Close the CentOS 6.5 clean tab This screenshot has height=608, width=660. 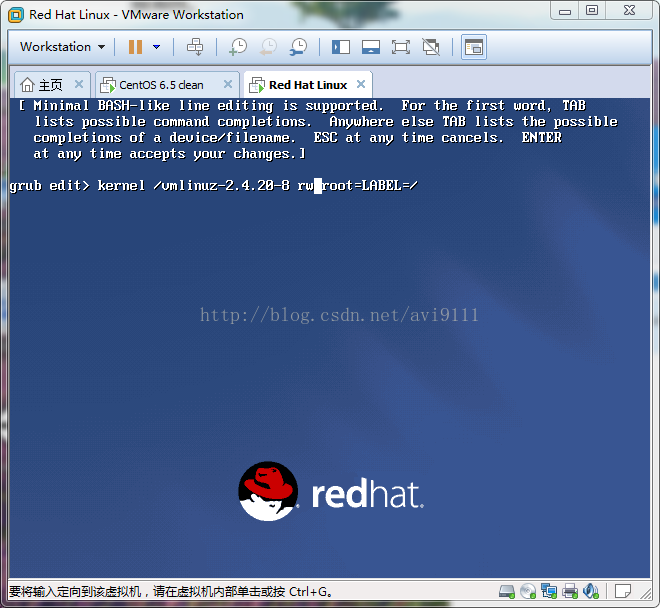[228, 84]
